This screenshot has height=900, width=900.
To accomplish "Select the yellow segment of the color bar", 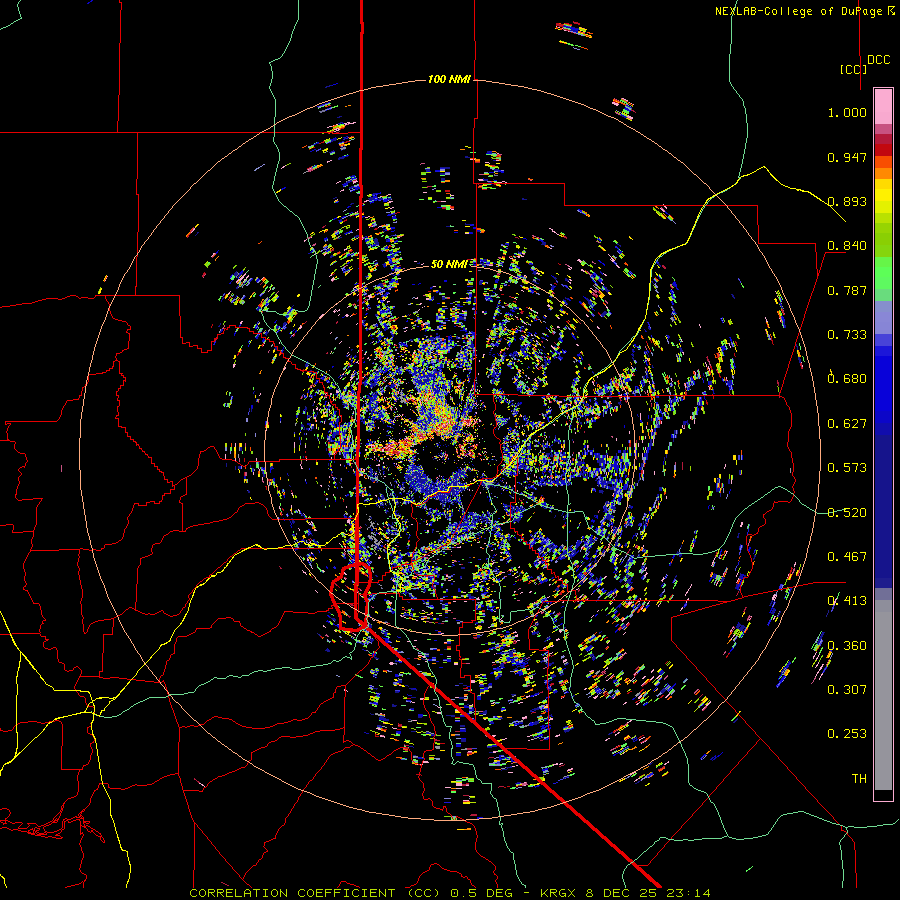I will pos(883,196).
